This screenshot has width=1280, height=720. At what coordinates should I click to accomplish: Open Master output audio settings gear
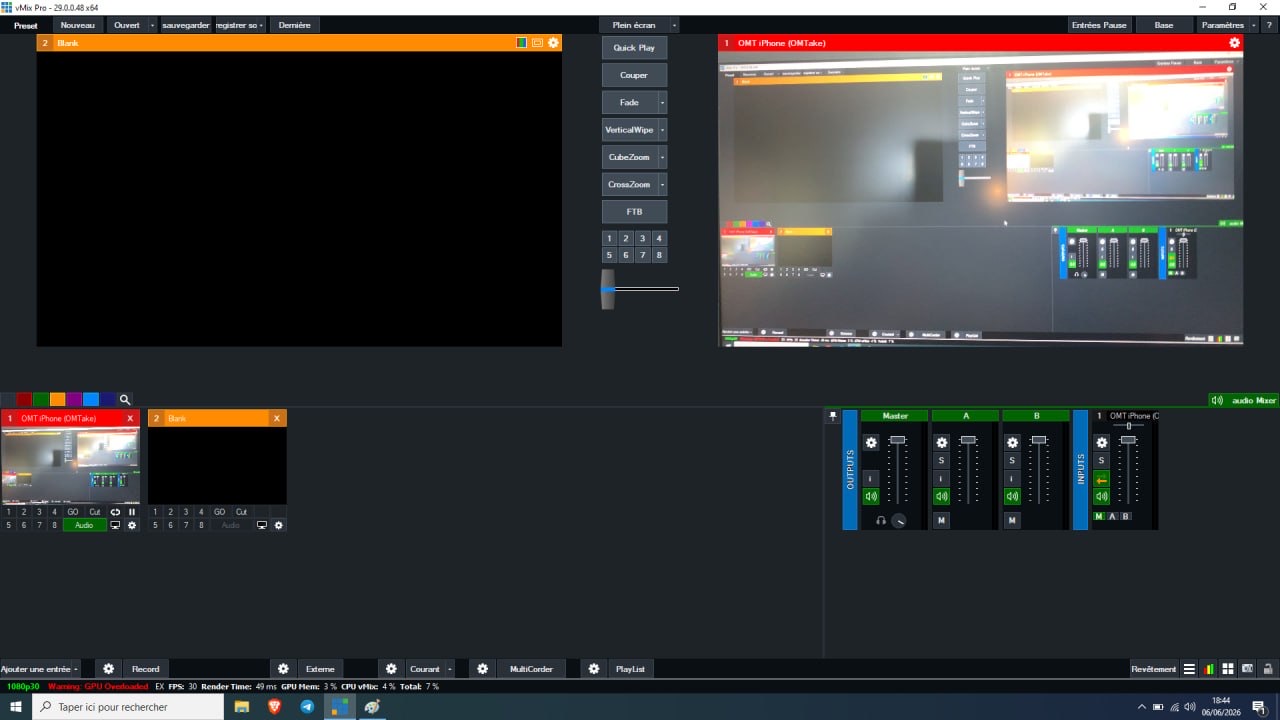click(871, 442)
